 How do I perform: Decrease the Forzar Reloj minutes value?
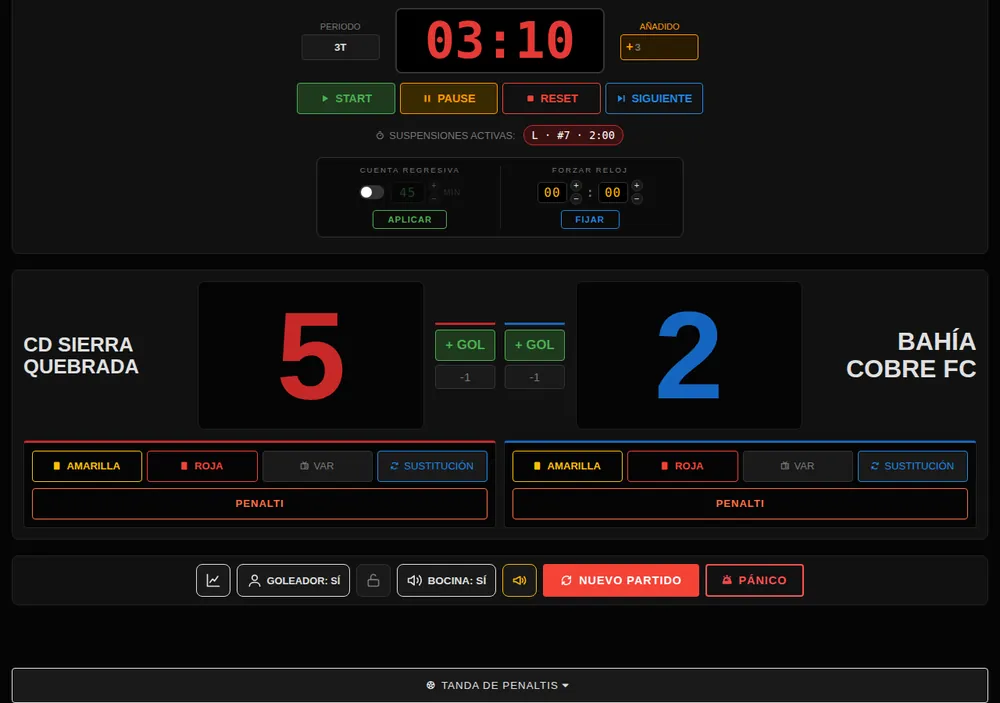tap(576, 198)
